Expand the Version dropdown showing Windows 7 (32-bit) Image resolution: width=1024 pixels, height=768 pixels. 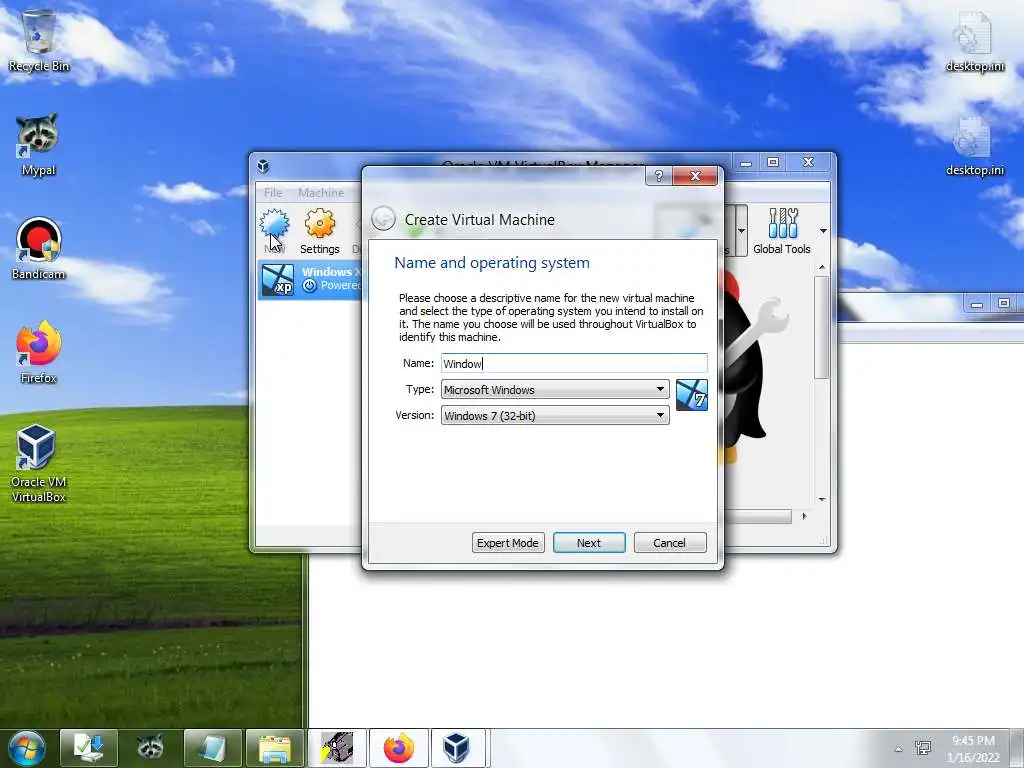click(x=555, y=415)
